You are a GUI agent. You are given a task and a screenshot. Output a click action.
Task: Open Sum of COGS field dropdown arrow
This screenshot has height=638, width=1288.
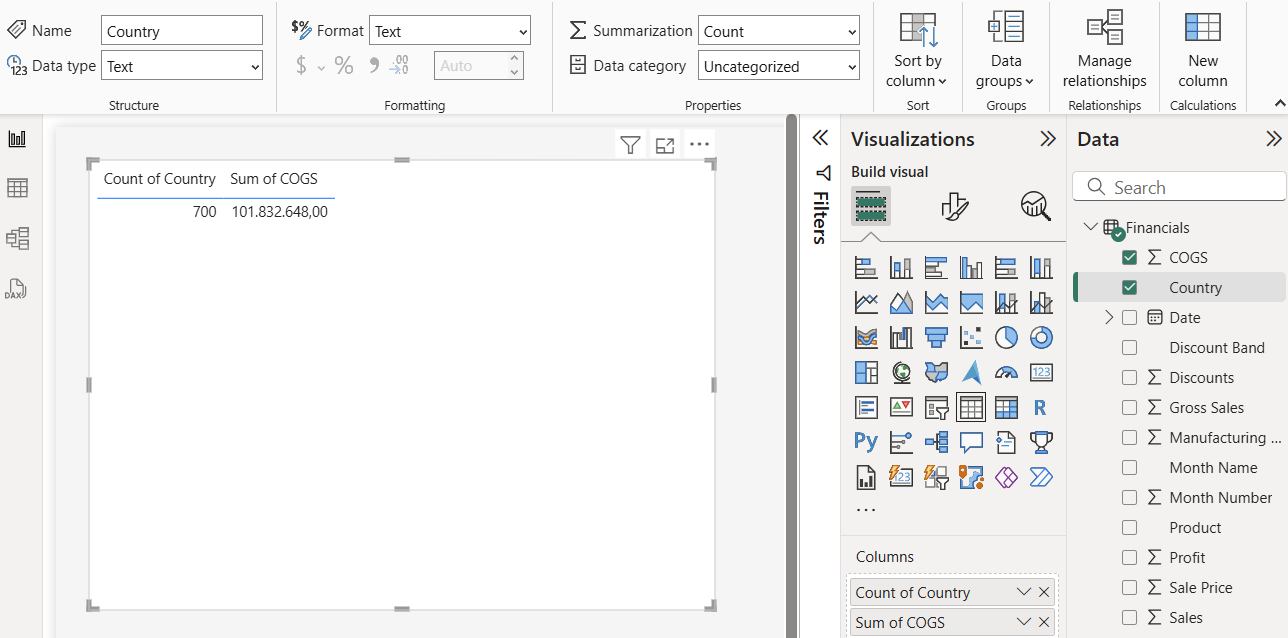point(1023,622)
